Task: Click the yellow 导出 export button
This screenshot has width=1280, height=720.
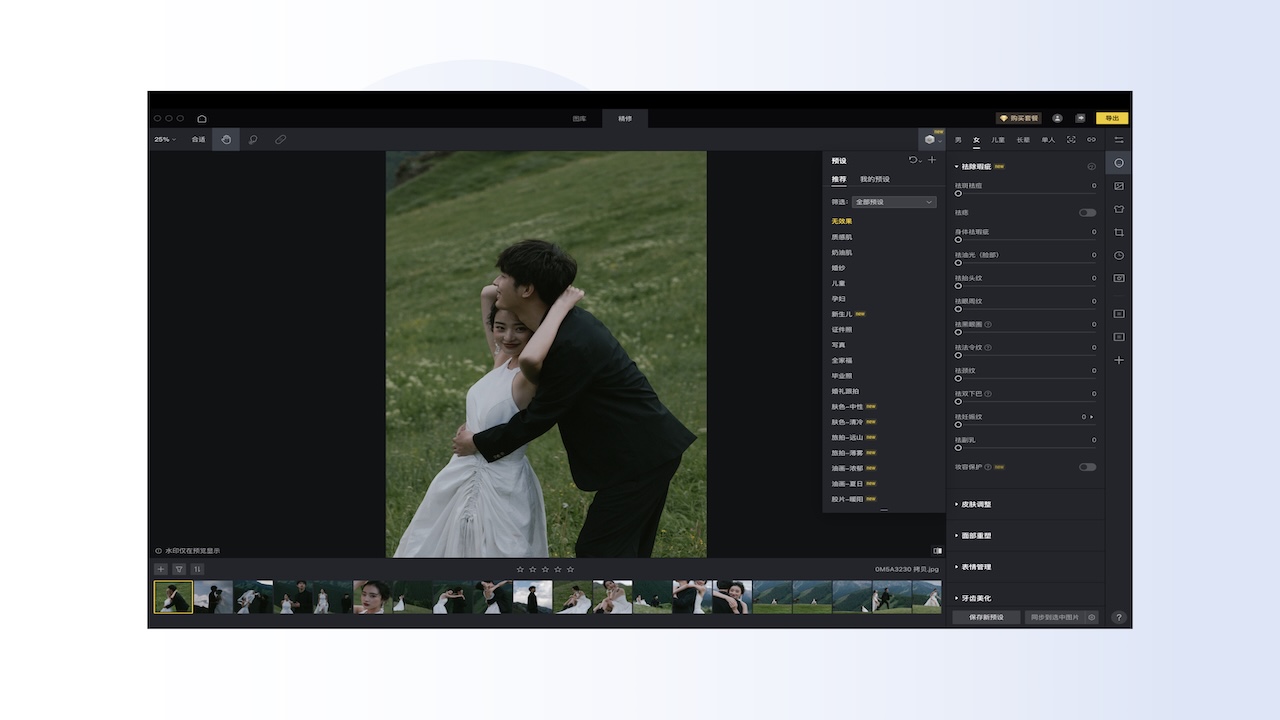Action: (1111, 118)
